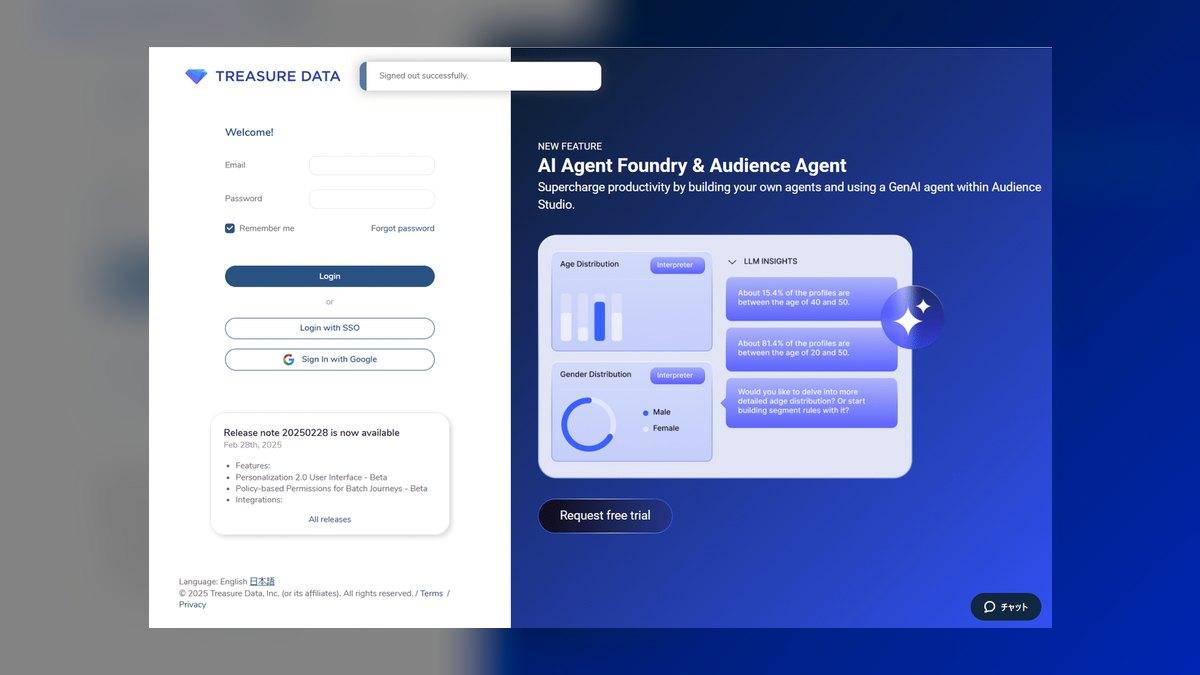Open the Terms link
This screenshot has height=675, width=1200.
(431, 594)
